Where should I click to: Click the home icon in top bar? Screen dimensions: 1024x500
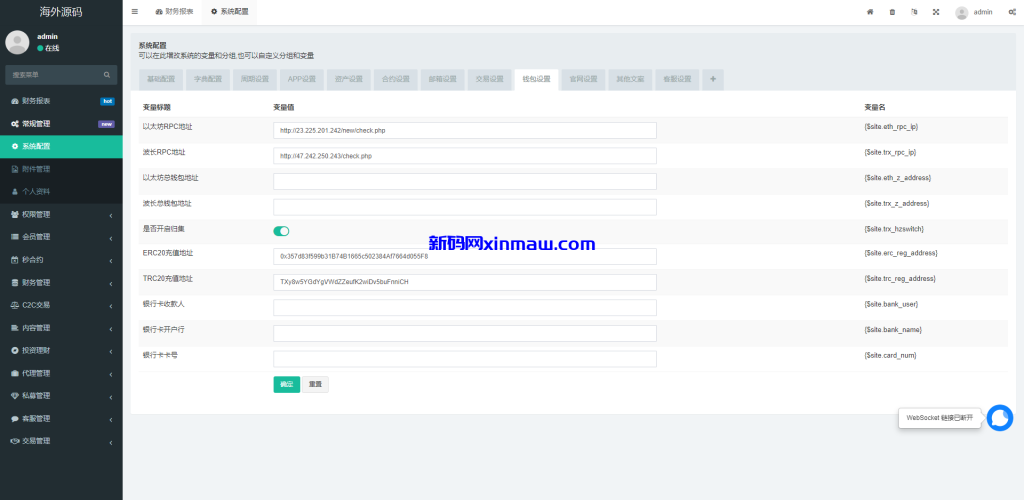869,12
